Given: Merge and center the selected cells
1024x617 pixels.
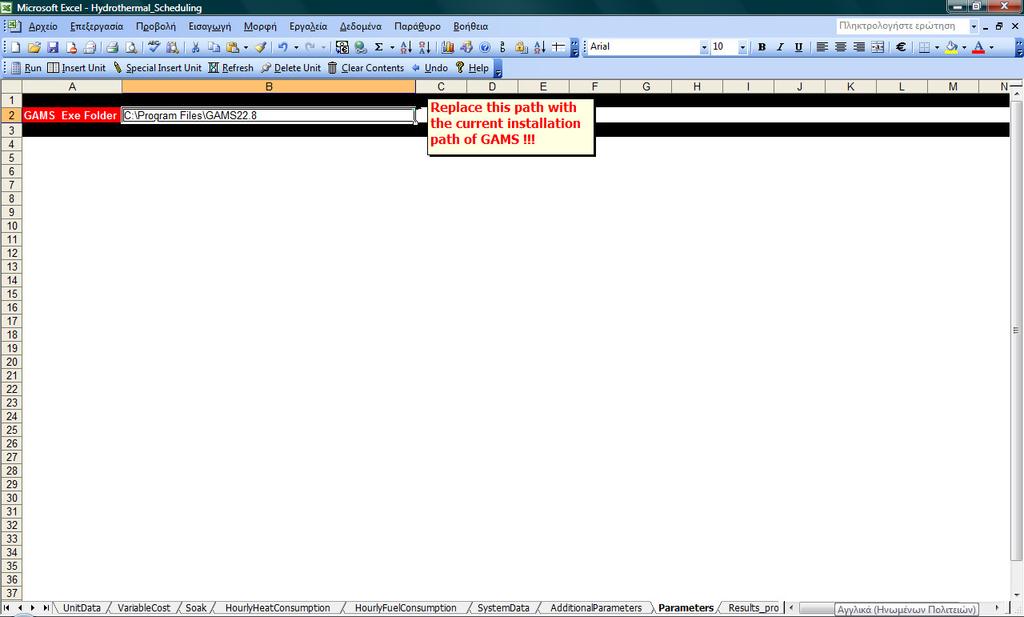Looking at the screenshot, I should tap(878, 47).
